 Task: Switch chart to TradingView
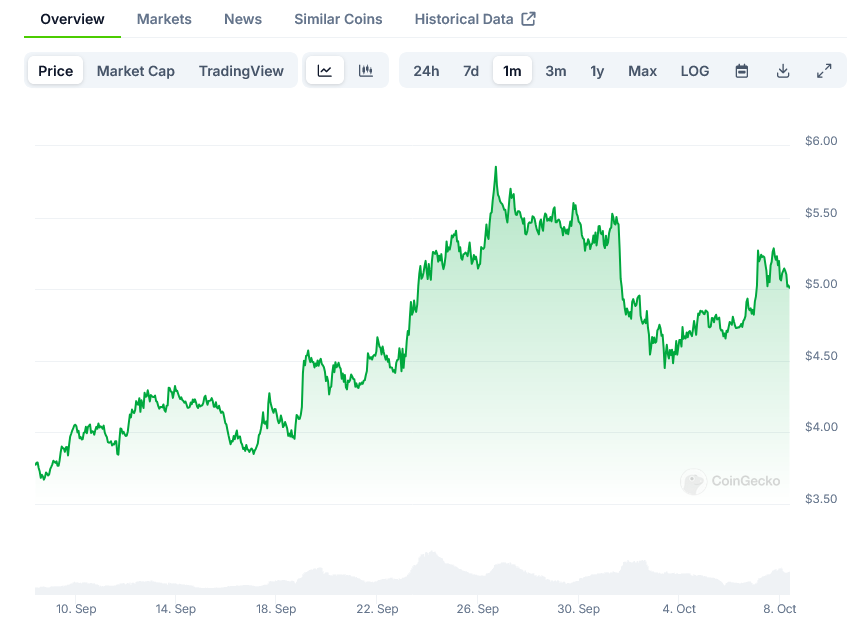point(241,71)
